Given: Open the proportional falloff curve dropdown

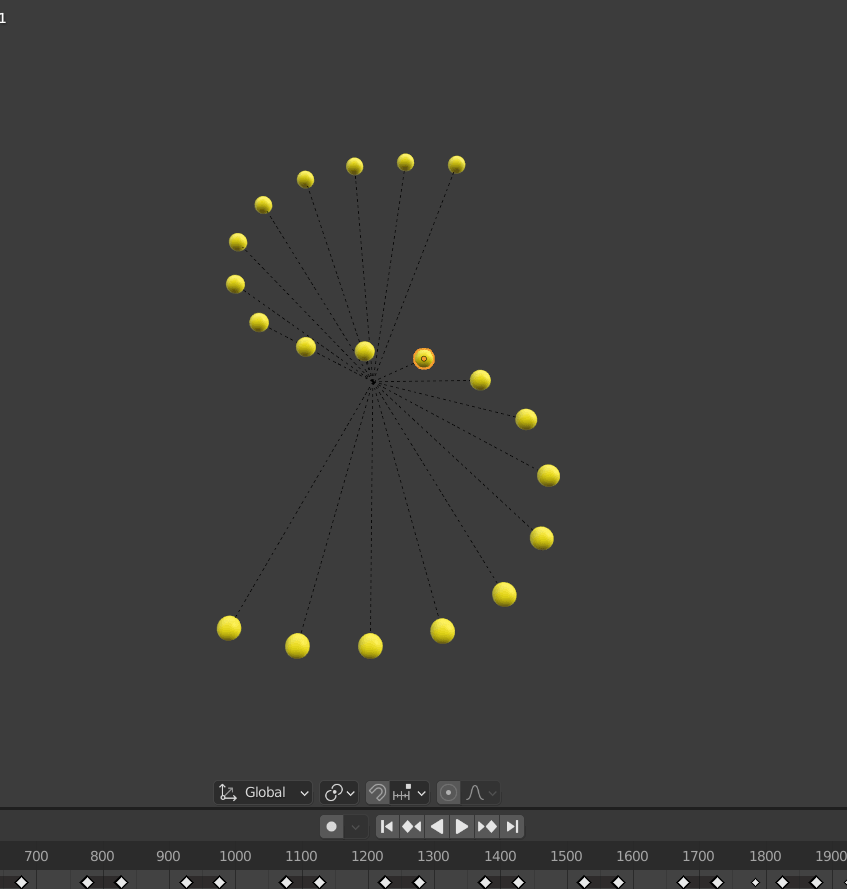Looking at the screenshot, I should click(x=481, y=792).
